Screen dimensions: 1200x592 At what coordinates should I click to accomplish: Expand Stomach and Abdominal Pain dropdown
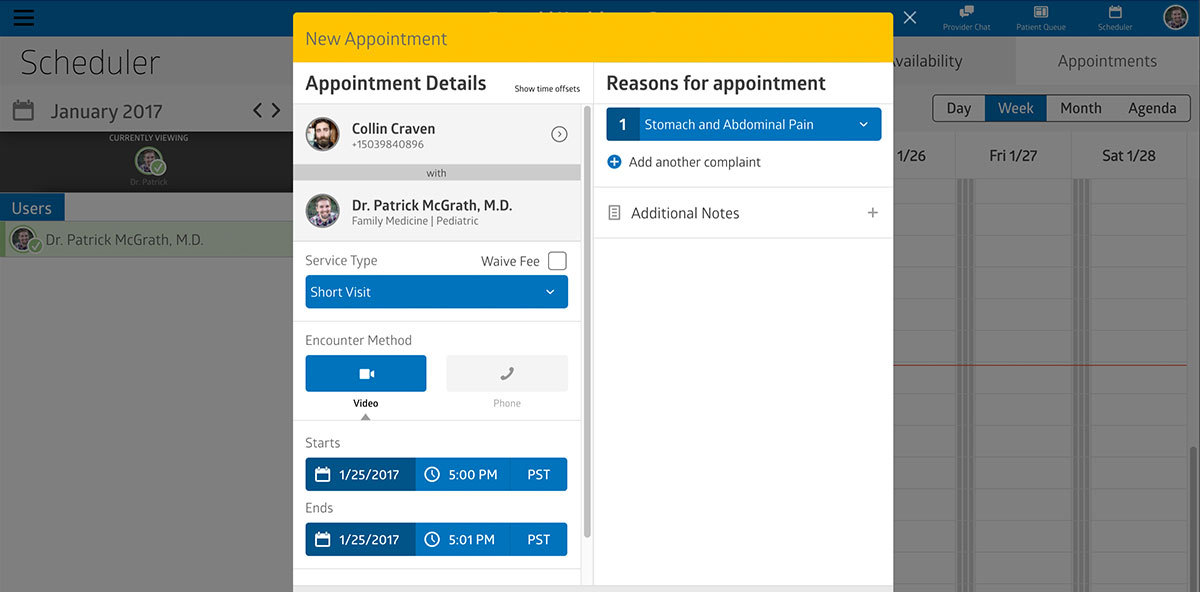pos(863,125)
